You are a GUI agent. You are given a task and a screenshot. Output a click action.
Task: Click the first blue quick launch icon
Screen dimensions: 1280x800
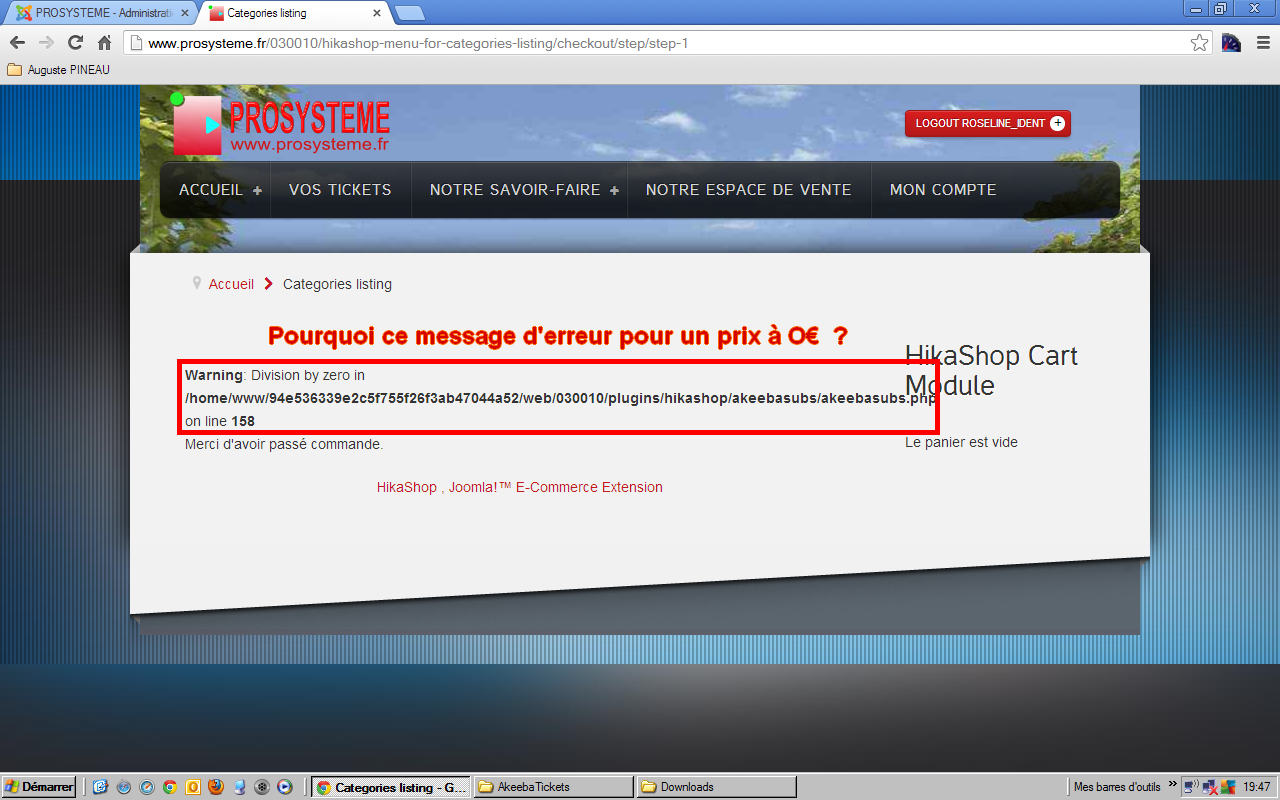[101, 787]
